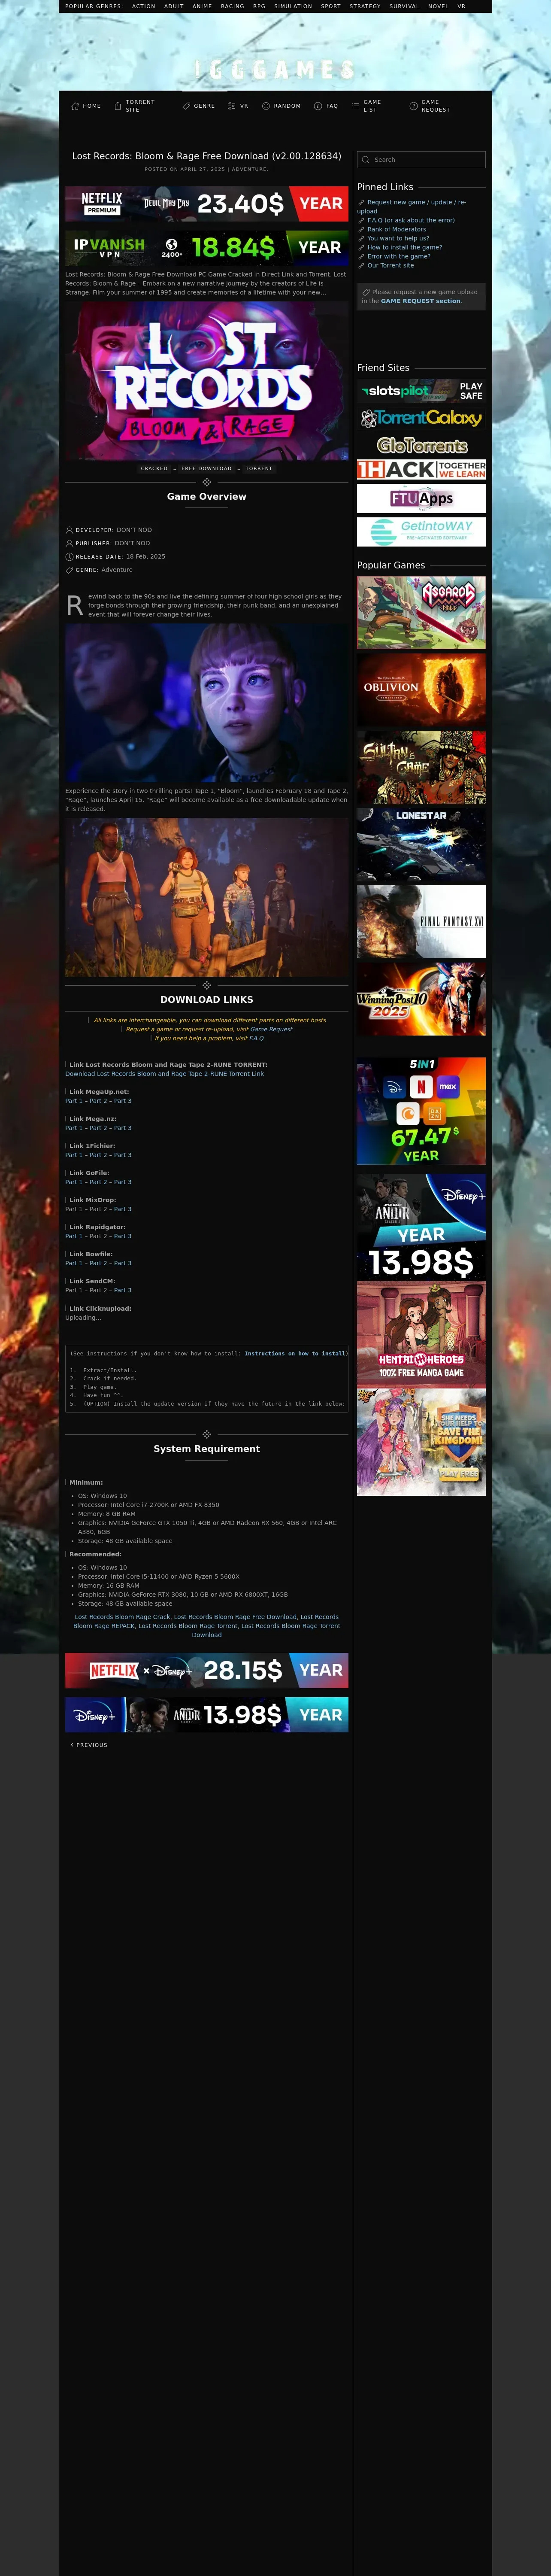The image size is (551, 2576).
Task: Click the FAQ info circle icon
Action: click(x=318, y=106)
